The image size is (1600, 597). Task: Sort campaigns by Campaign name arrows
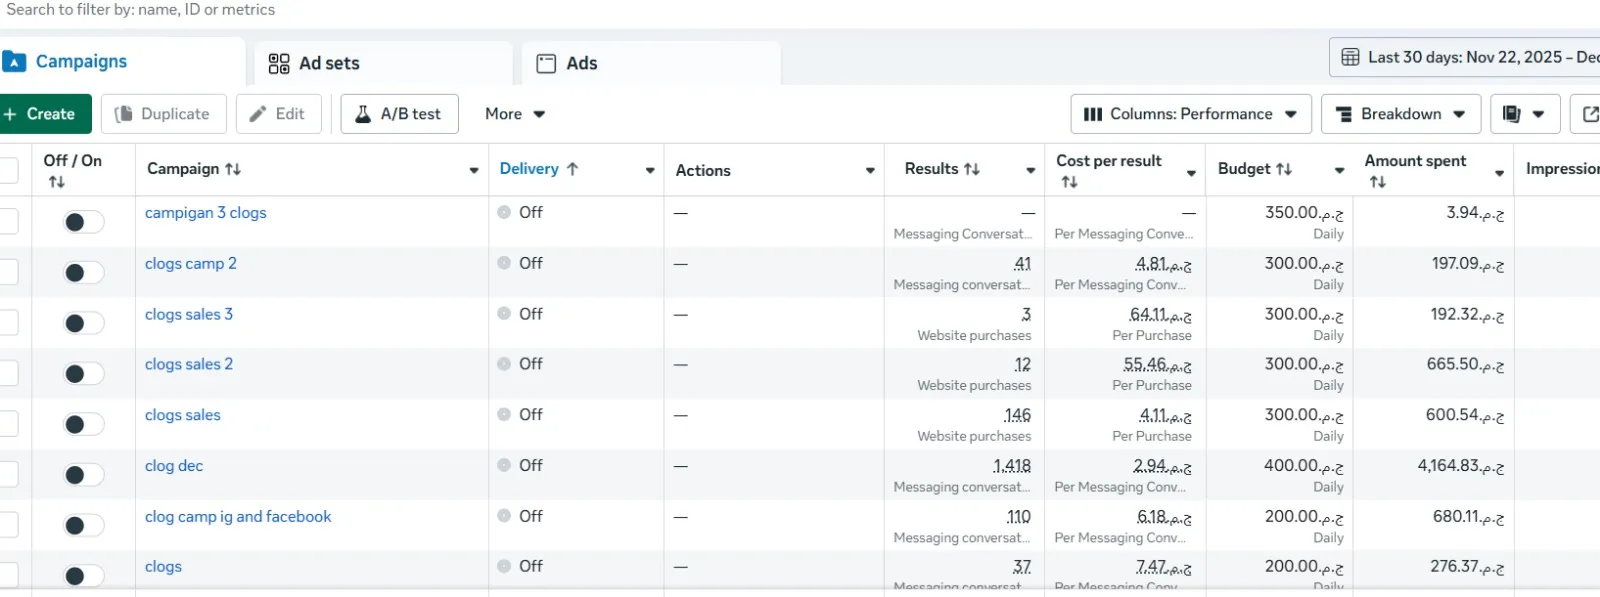coord(233,169)
